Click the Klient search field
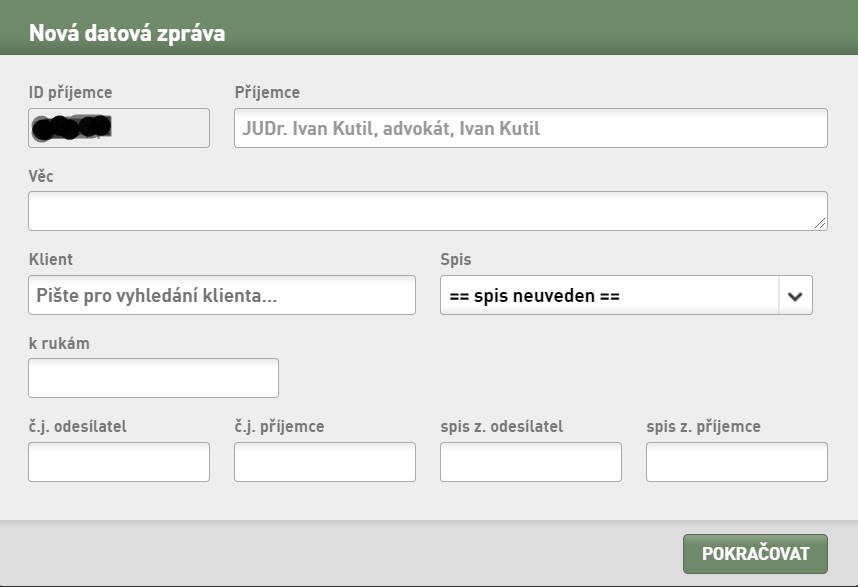Image resolution: width=858 pixels, height=587 pixels. coord(222,295)
